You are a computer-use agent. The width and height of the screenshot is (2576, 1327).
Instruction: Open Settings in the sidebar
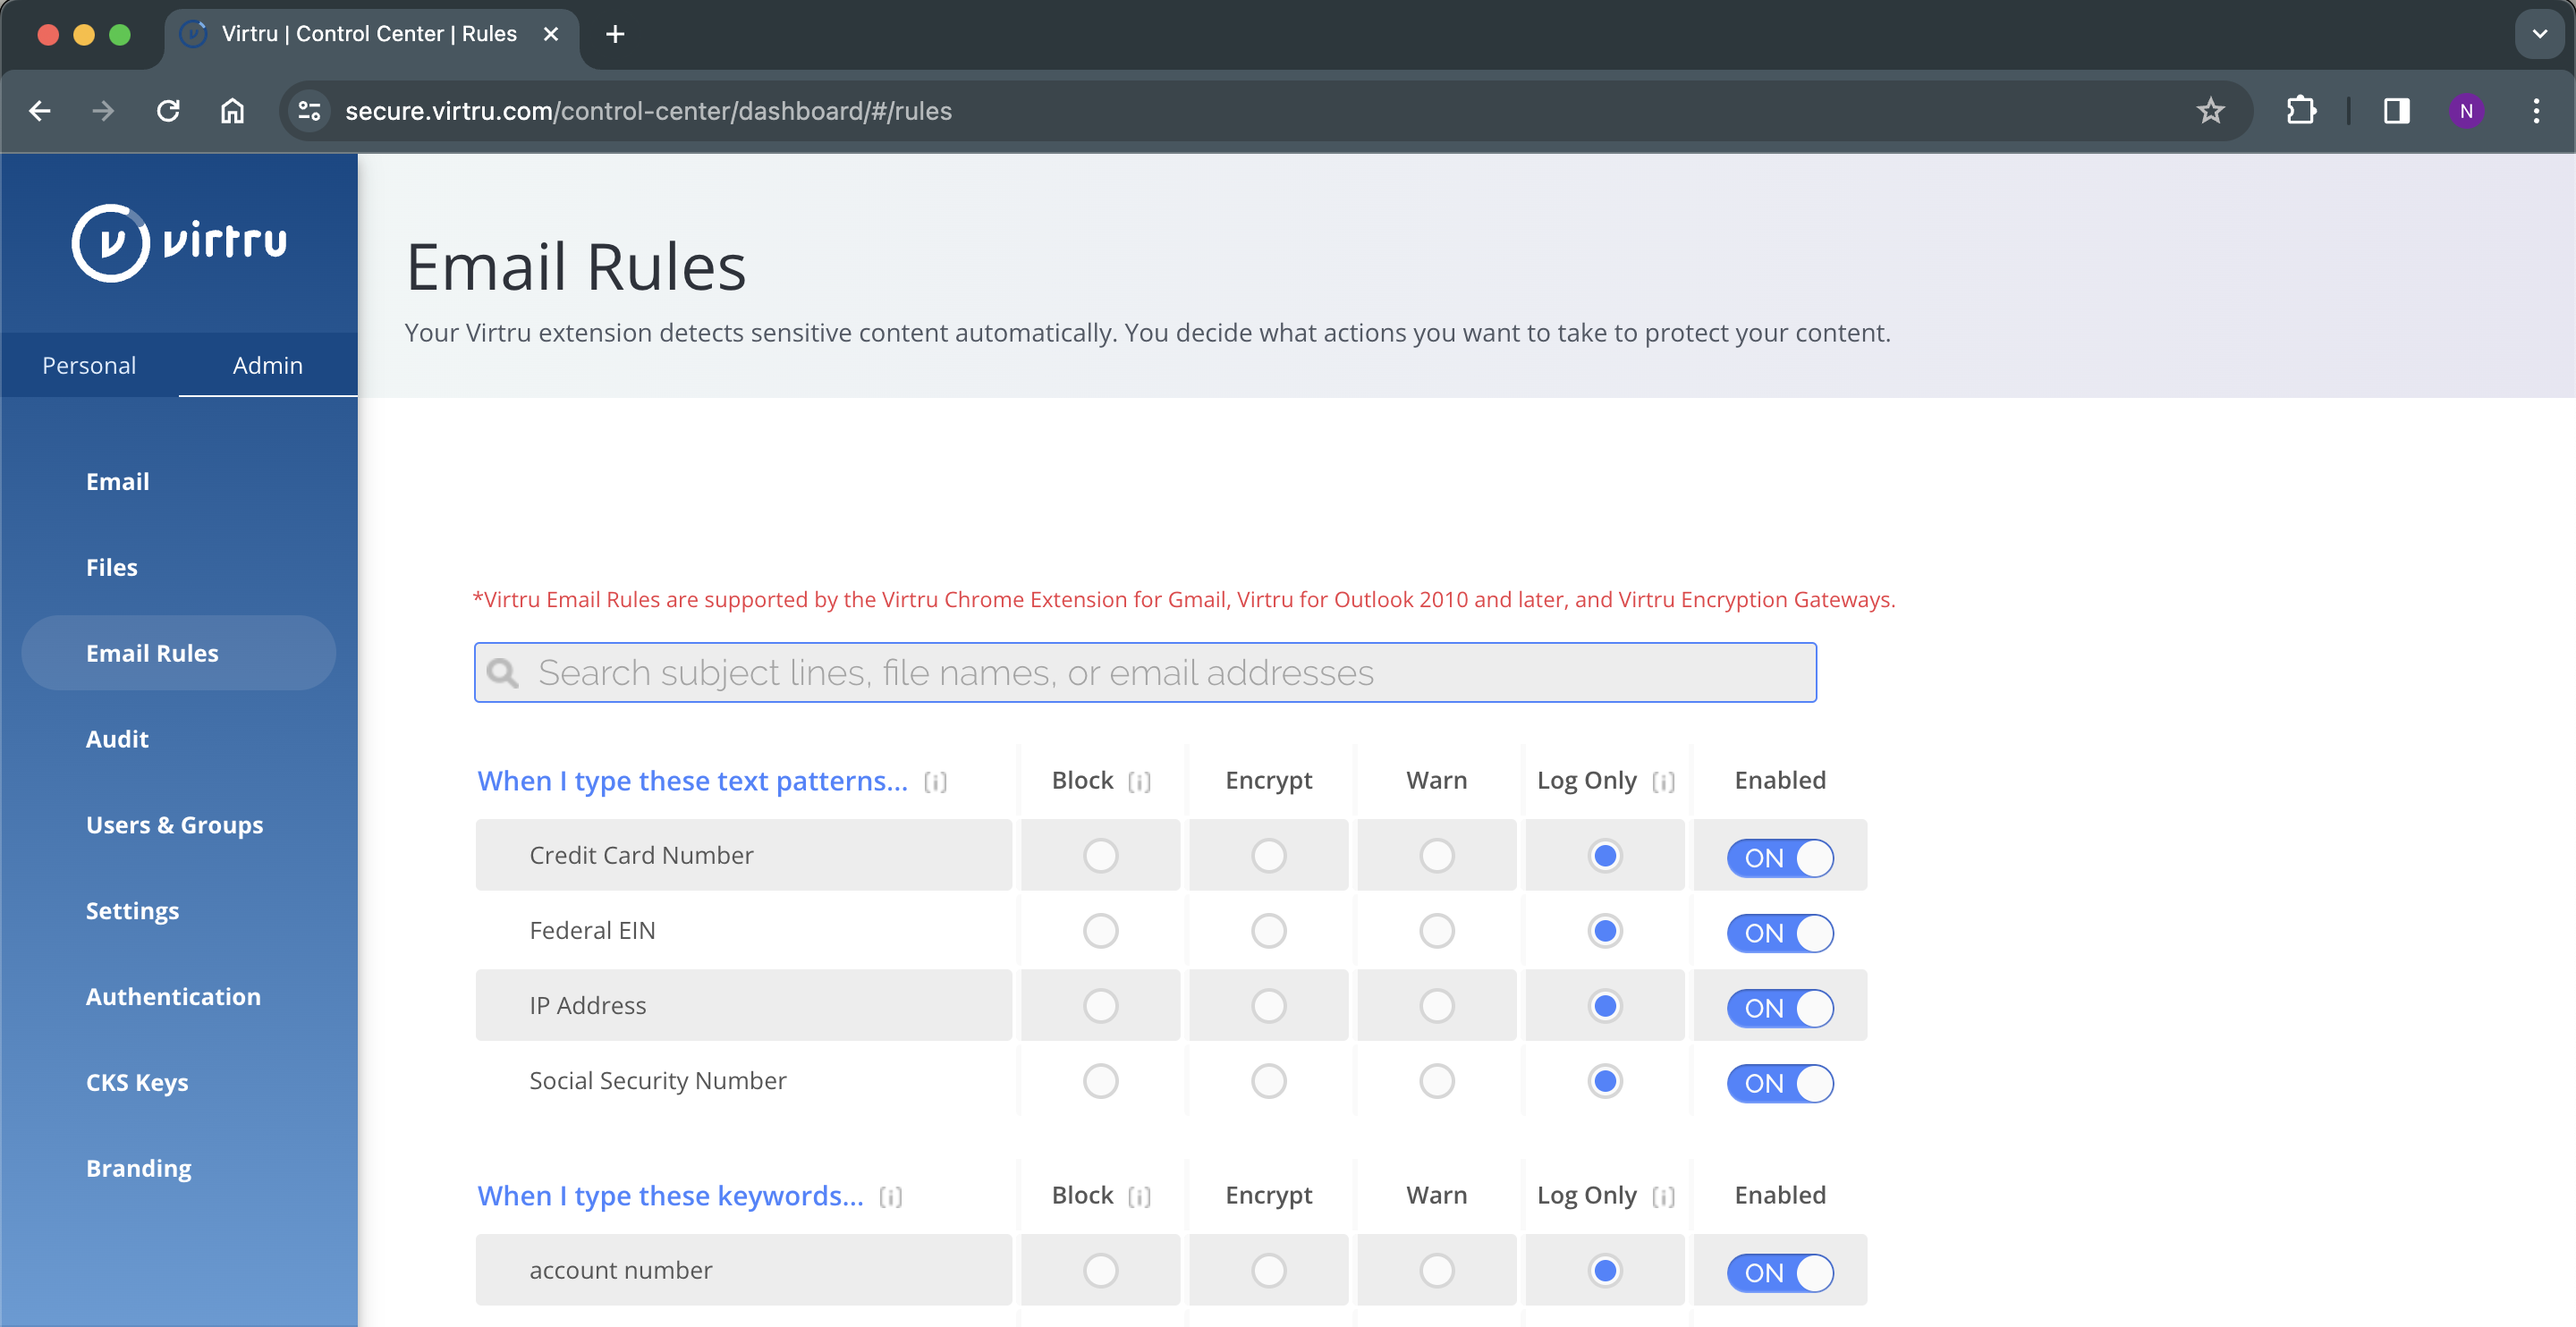133,911
